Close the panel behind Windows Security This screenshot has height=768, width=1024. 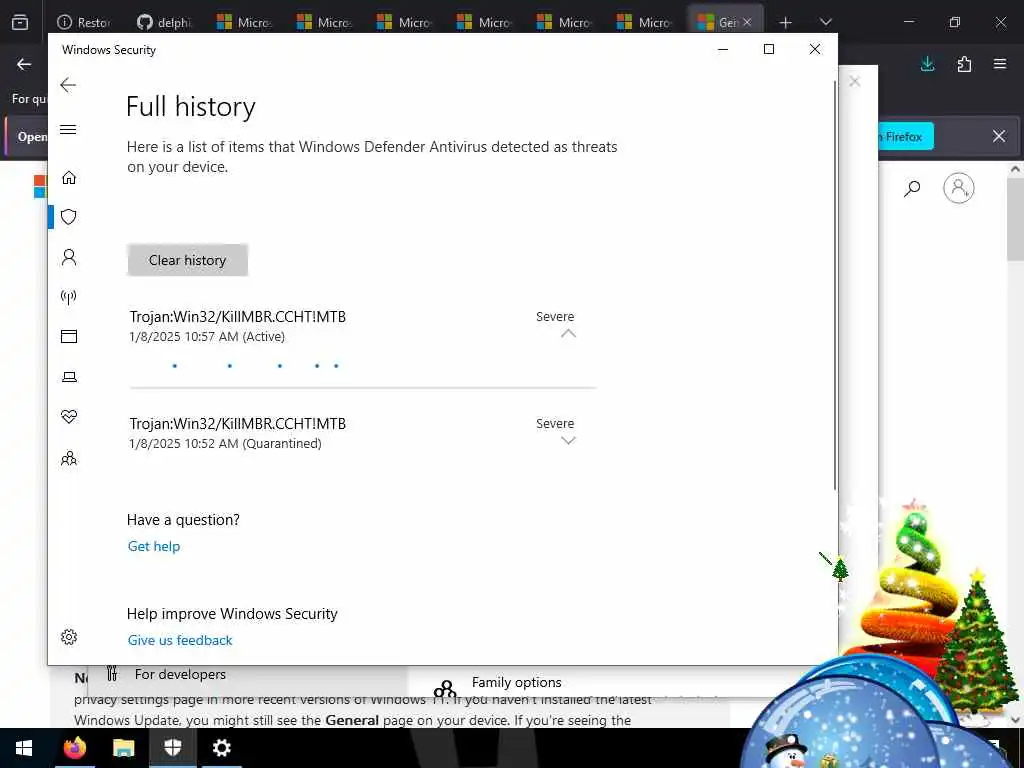tap(854, 82)
